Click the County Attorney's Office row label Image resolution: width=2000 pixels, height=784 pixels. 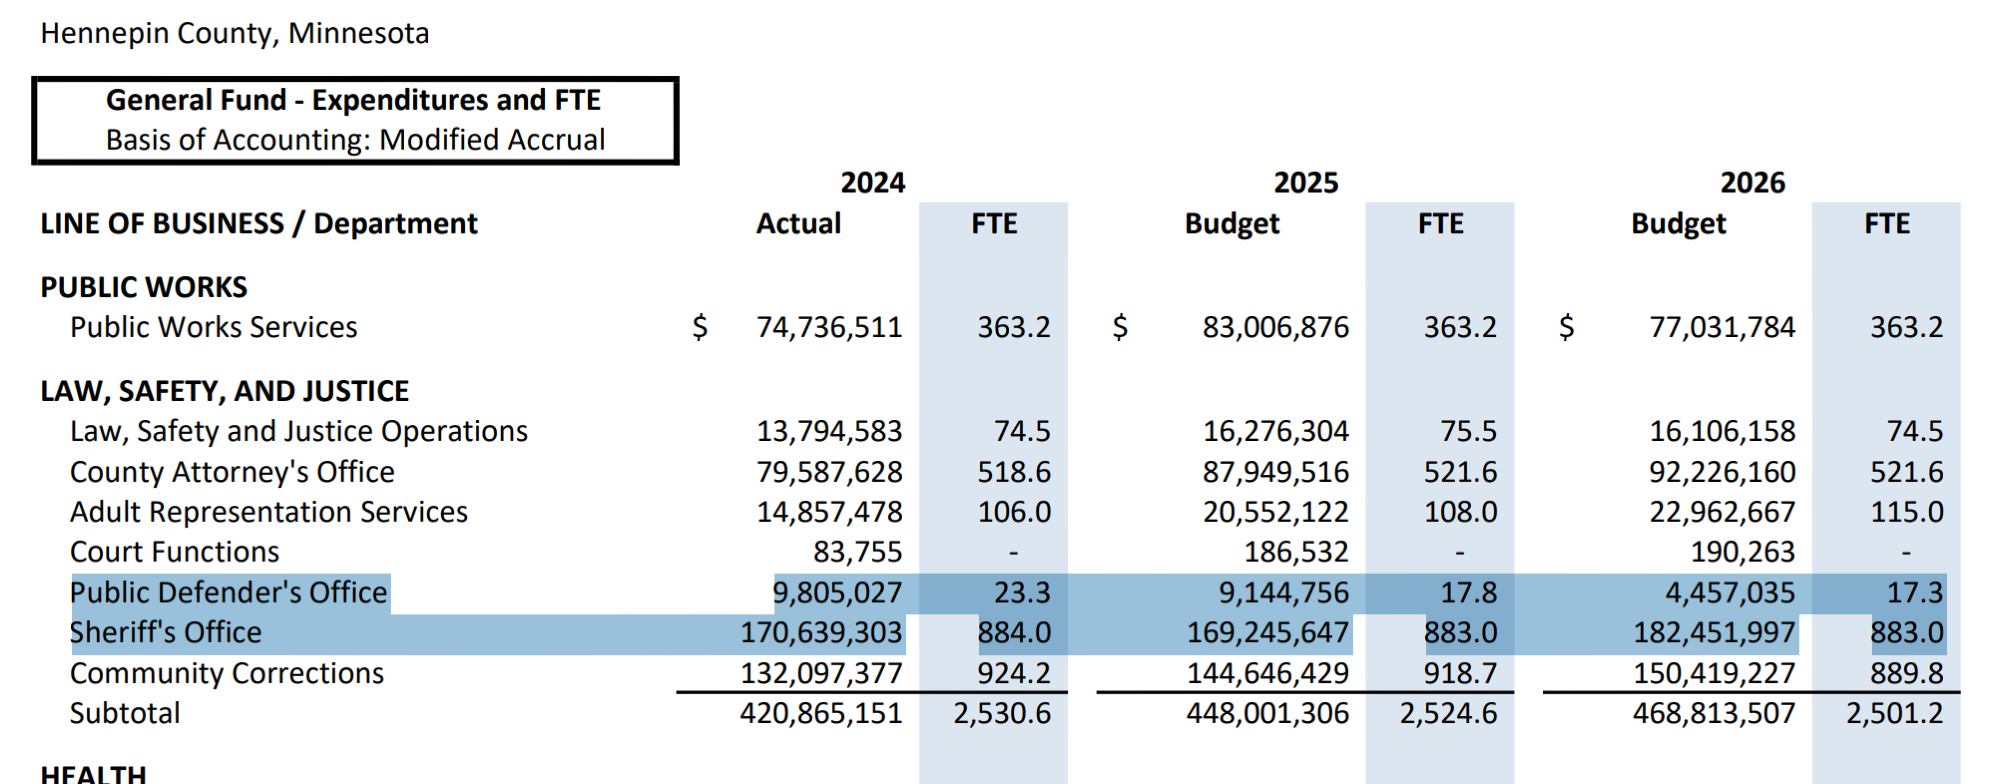point(232,472)
